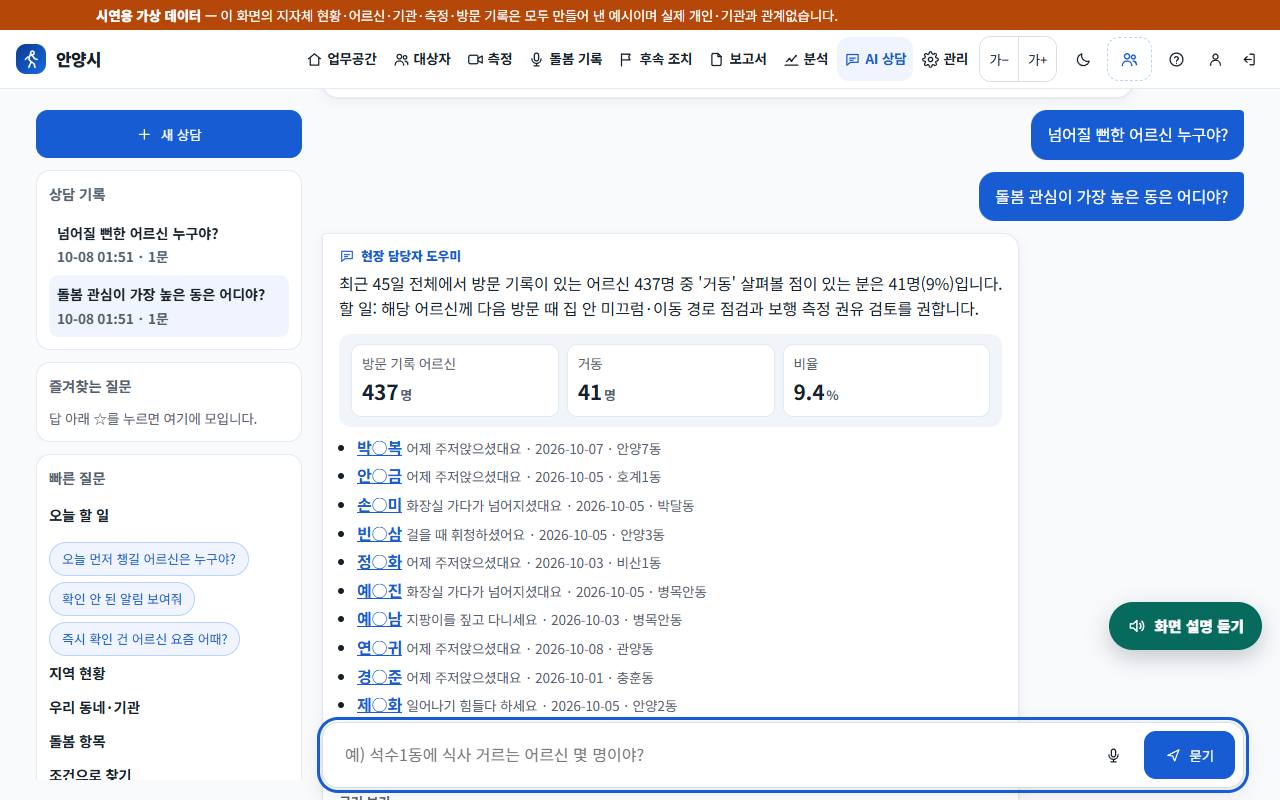Screen dimensions: 1280x800
Task: Expand the 지역 현황 section
Action: coord(77,673)
